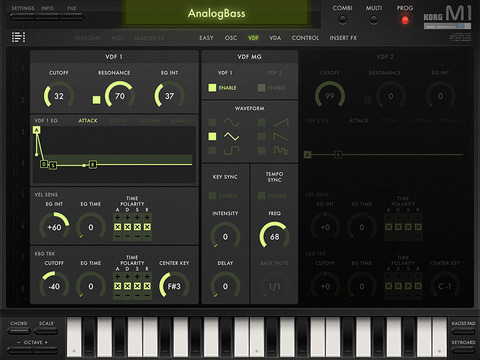
Task: Click the R node in VDF 2 EG graph
Action: pos(338,155)
